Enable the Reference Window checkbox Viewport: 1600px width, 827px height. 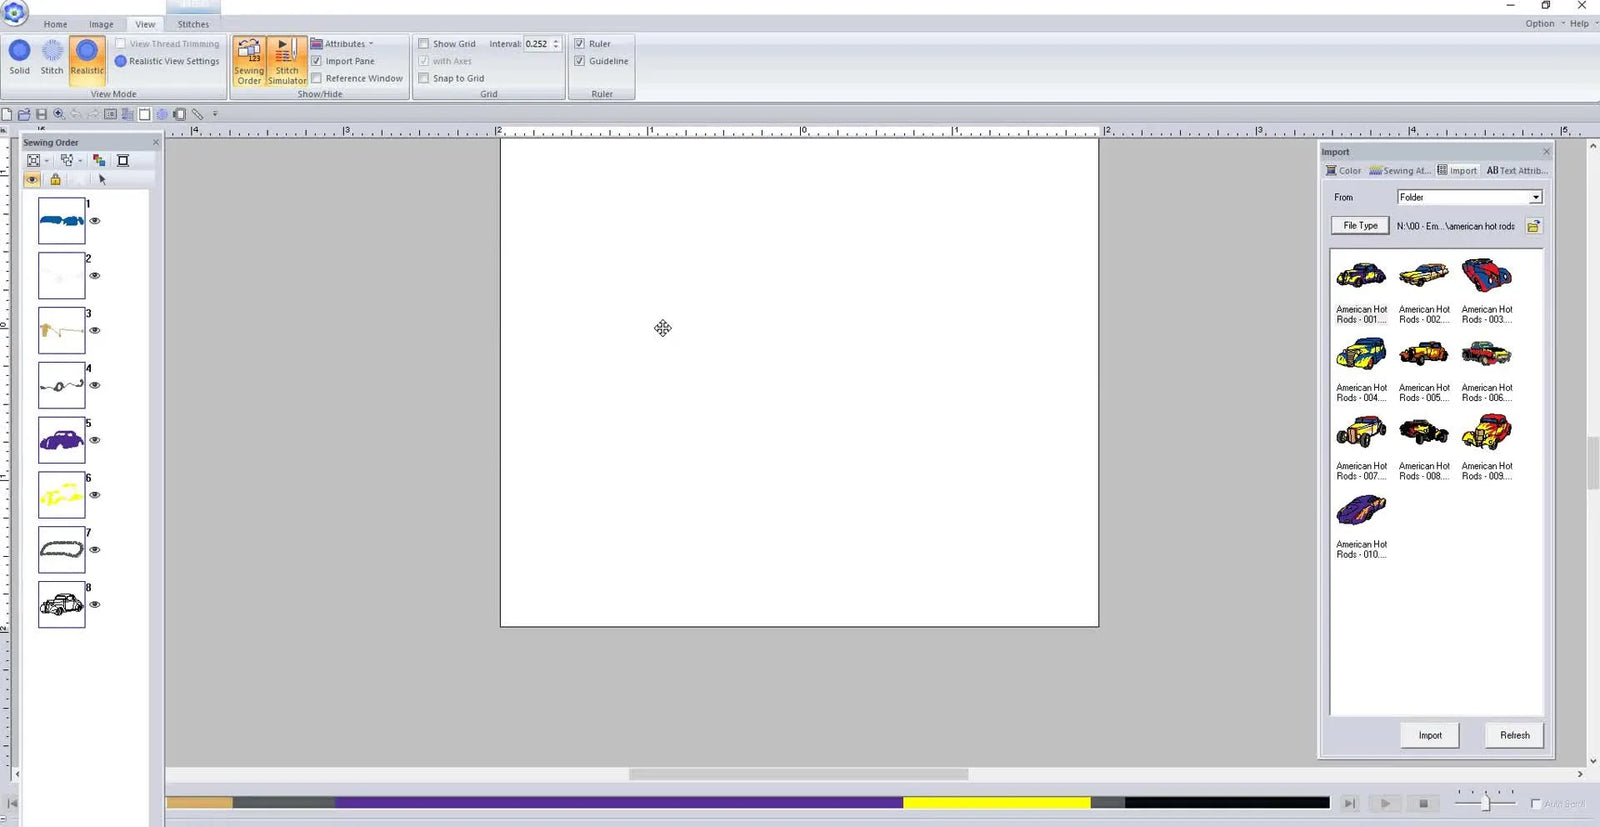(316, 78)
